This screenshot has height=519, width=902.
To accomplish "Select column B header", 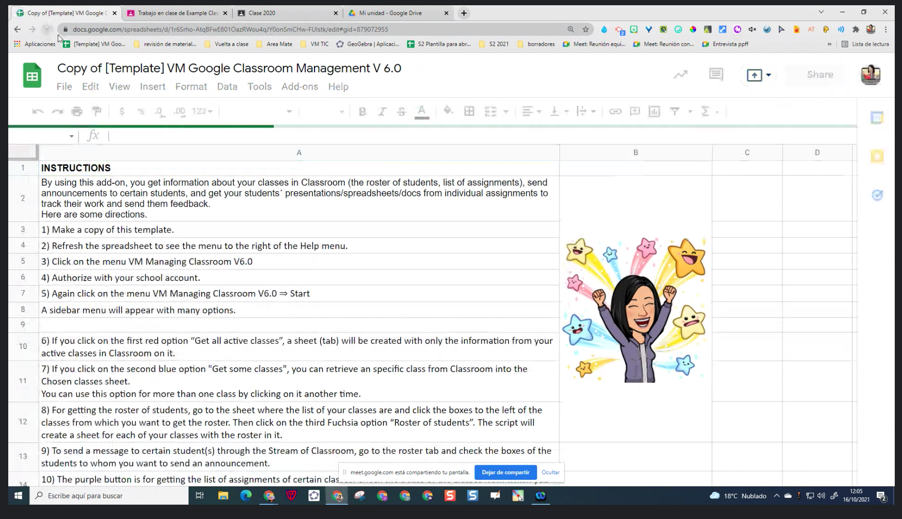I will click(636, 152).
